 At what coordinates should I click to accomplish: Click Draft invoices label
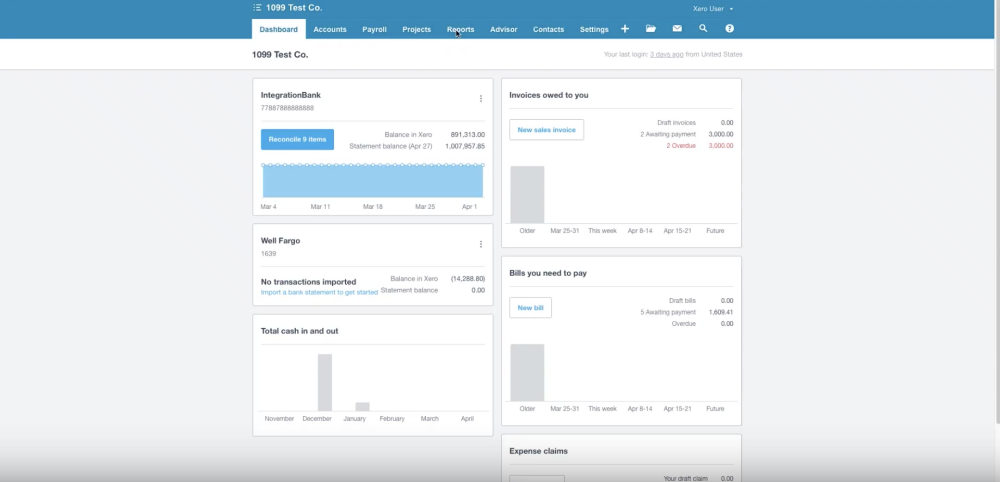pos(676,123)
